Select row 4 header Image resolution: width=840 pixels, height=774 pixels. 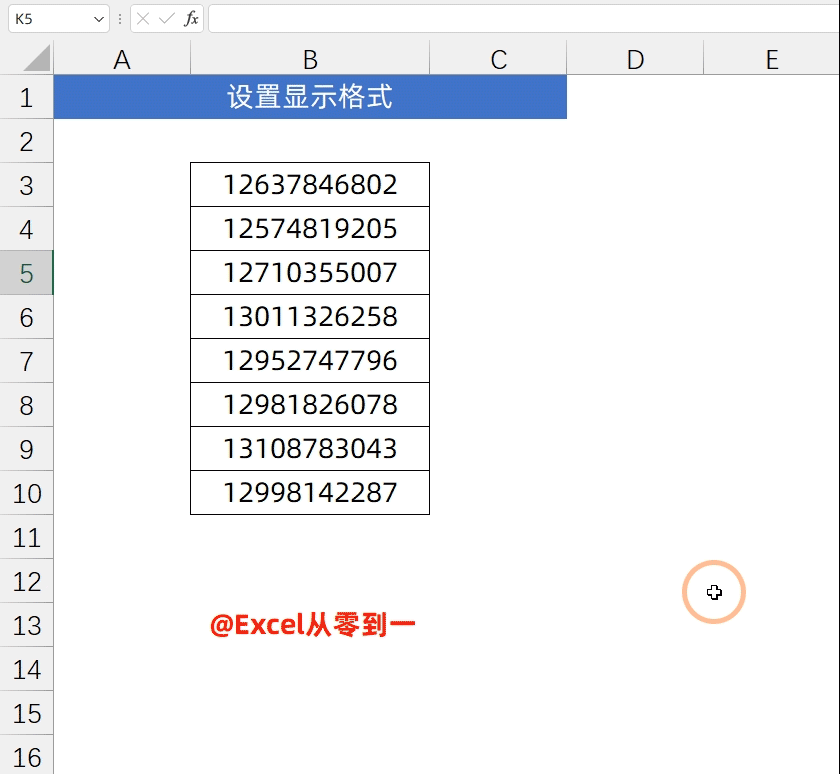(26, 229)
